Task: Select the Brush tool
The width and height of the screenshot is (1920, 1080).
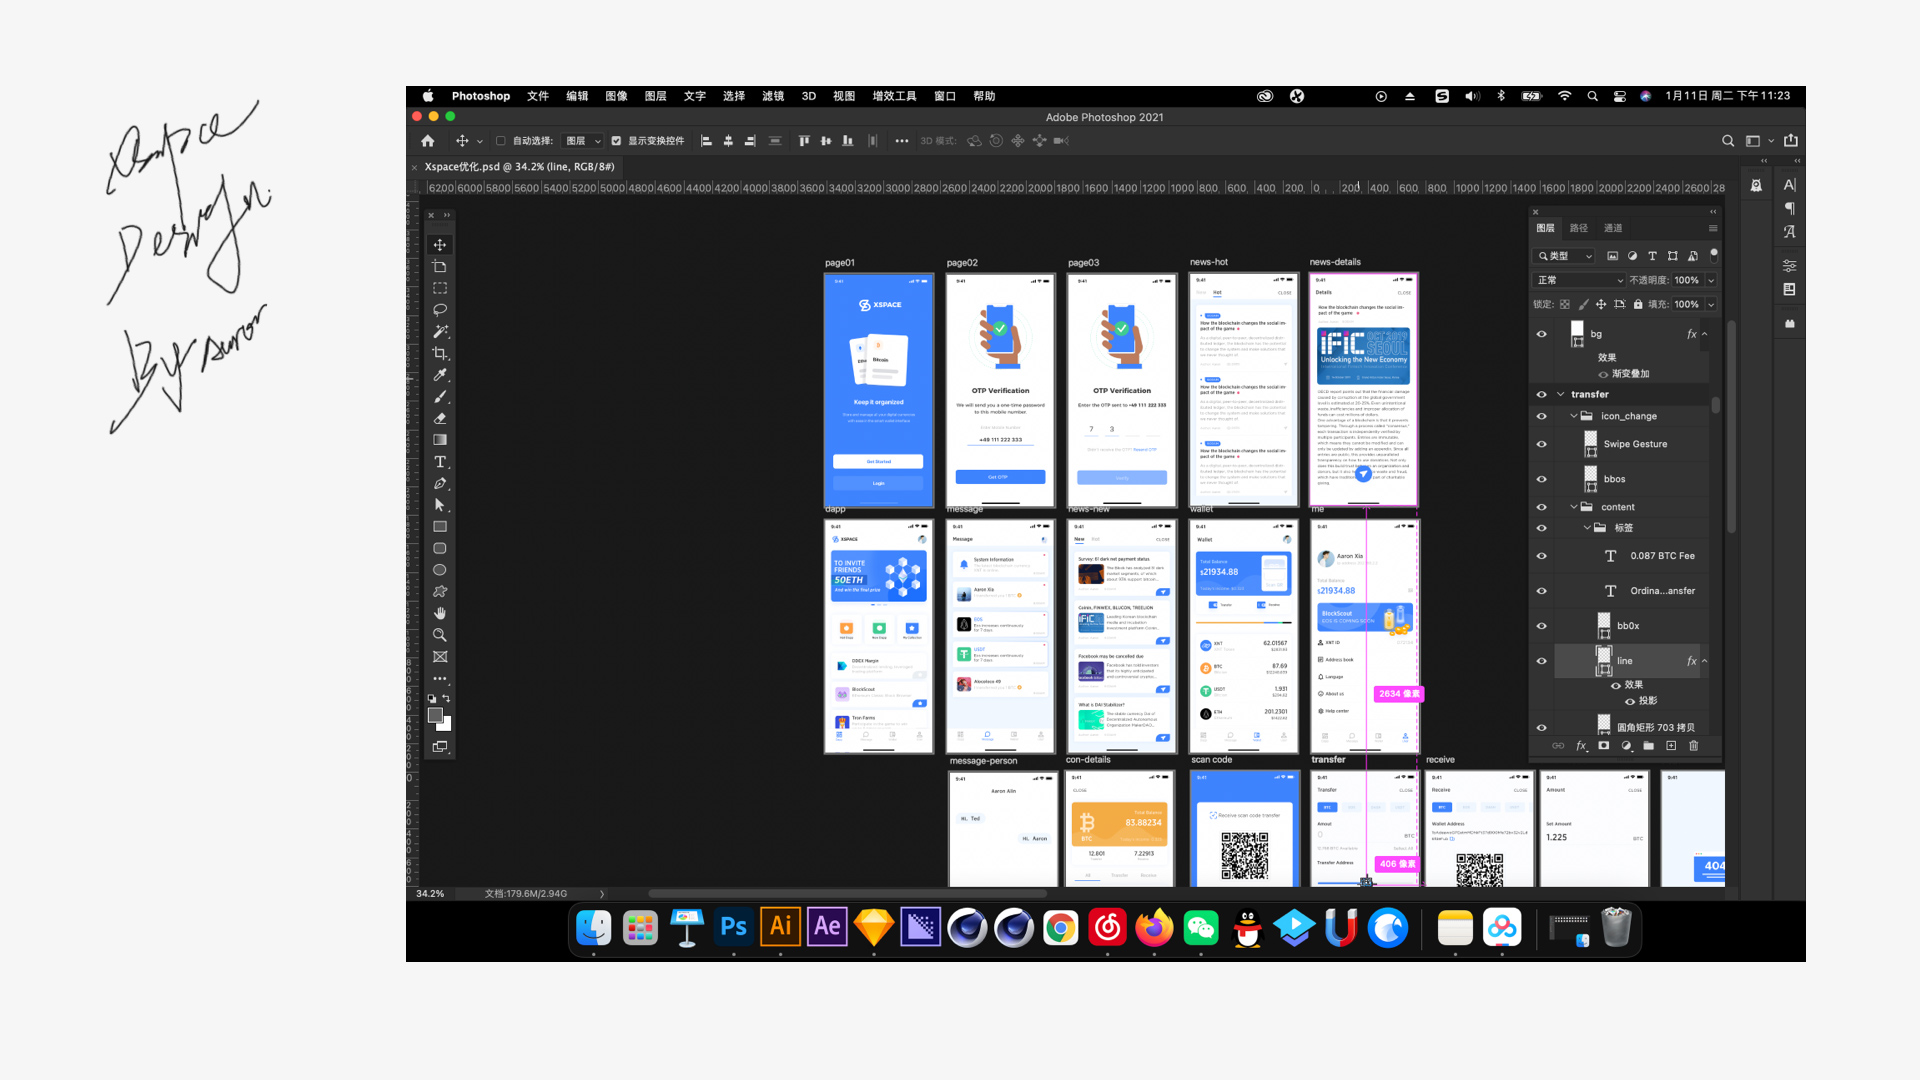Action: tap(439, 397)
